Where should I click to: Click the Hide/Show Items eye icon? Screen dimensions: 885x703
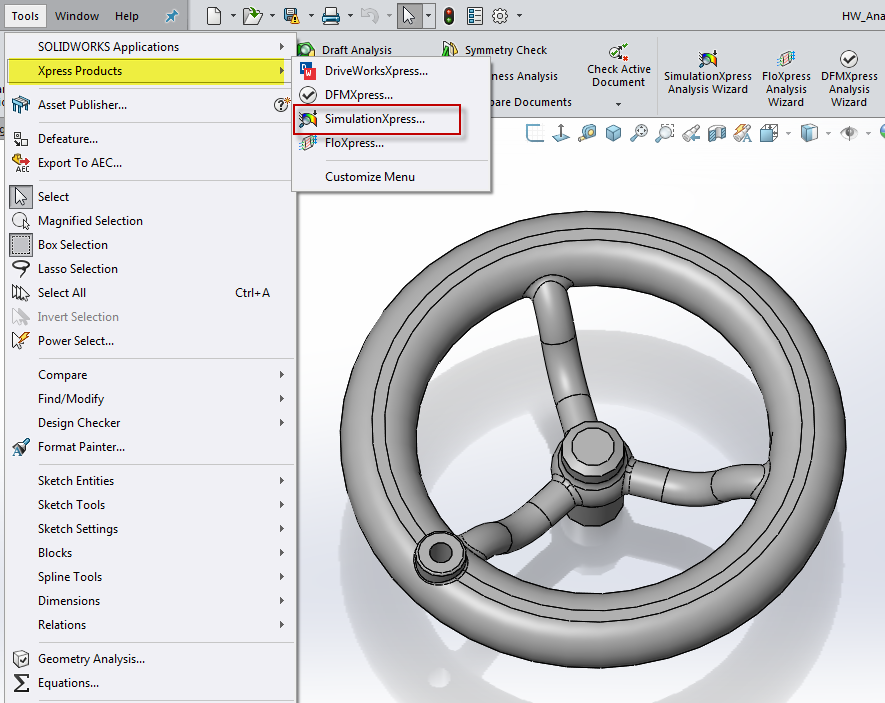tap(849, 134)
